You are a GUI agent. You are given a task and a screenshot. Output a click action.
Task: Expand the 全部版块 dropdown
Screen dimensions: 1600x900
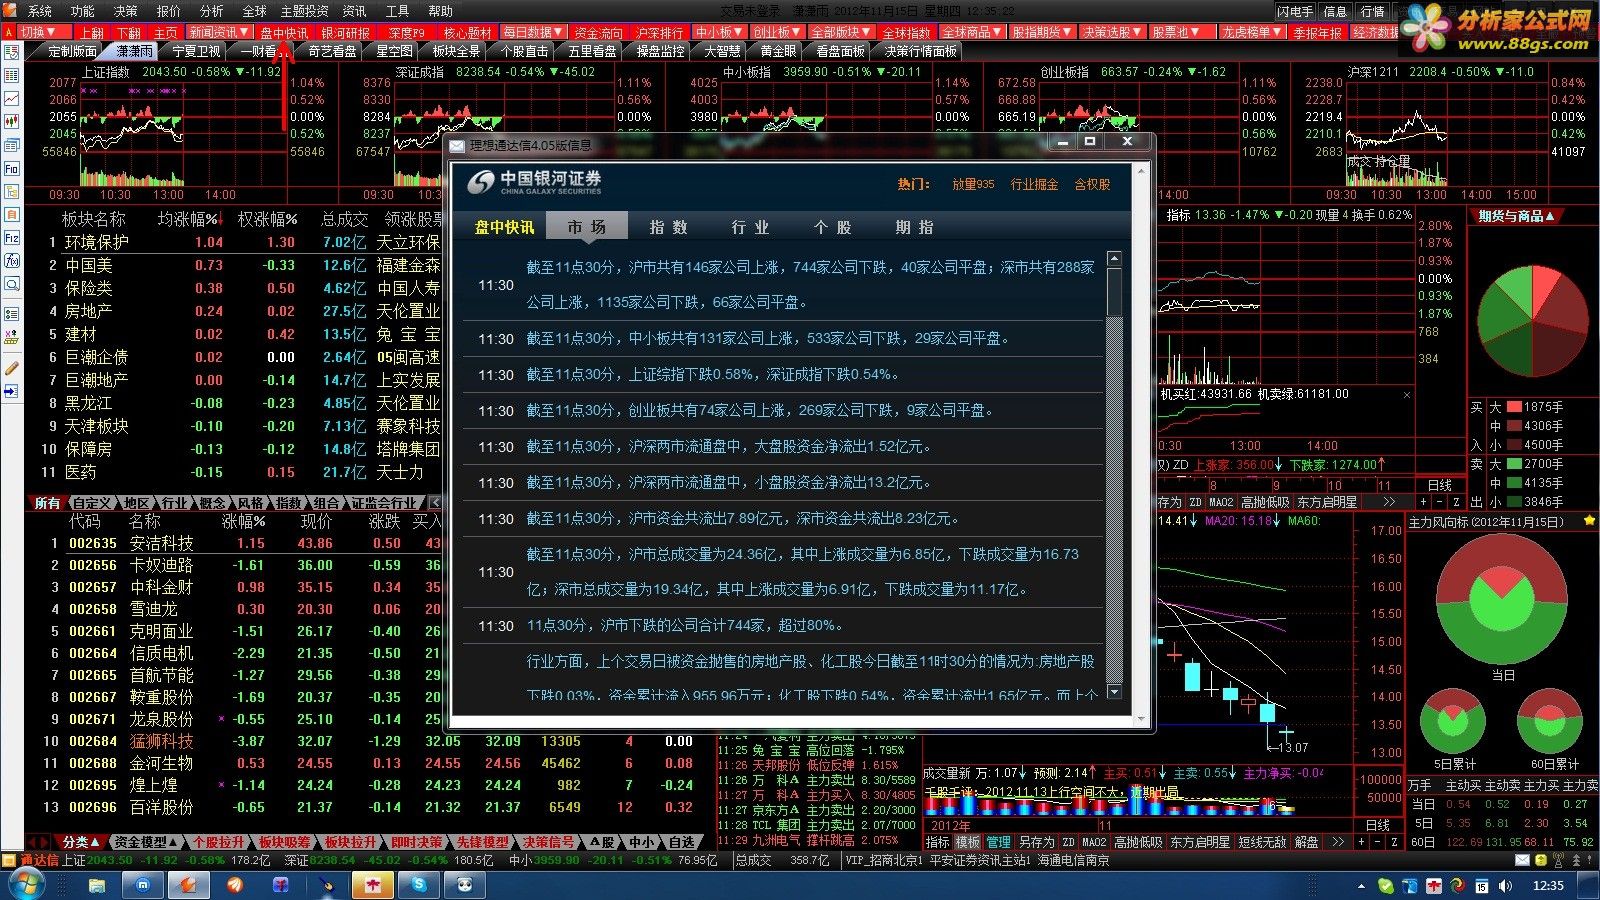[840, 32]
